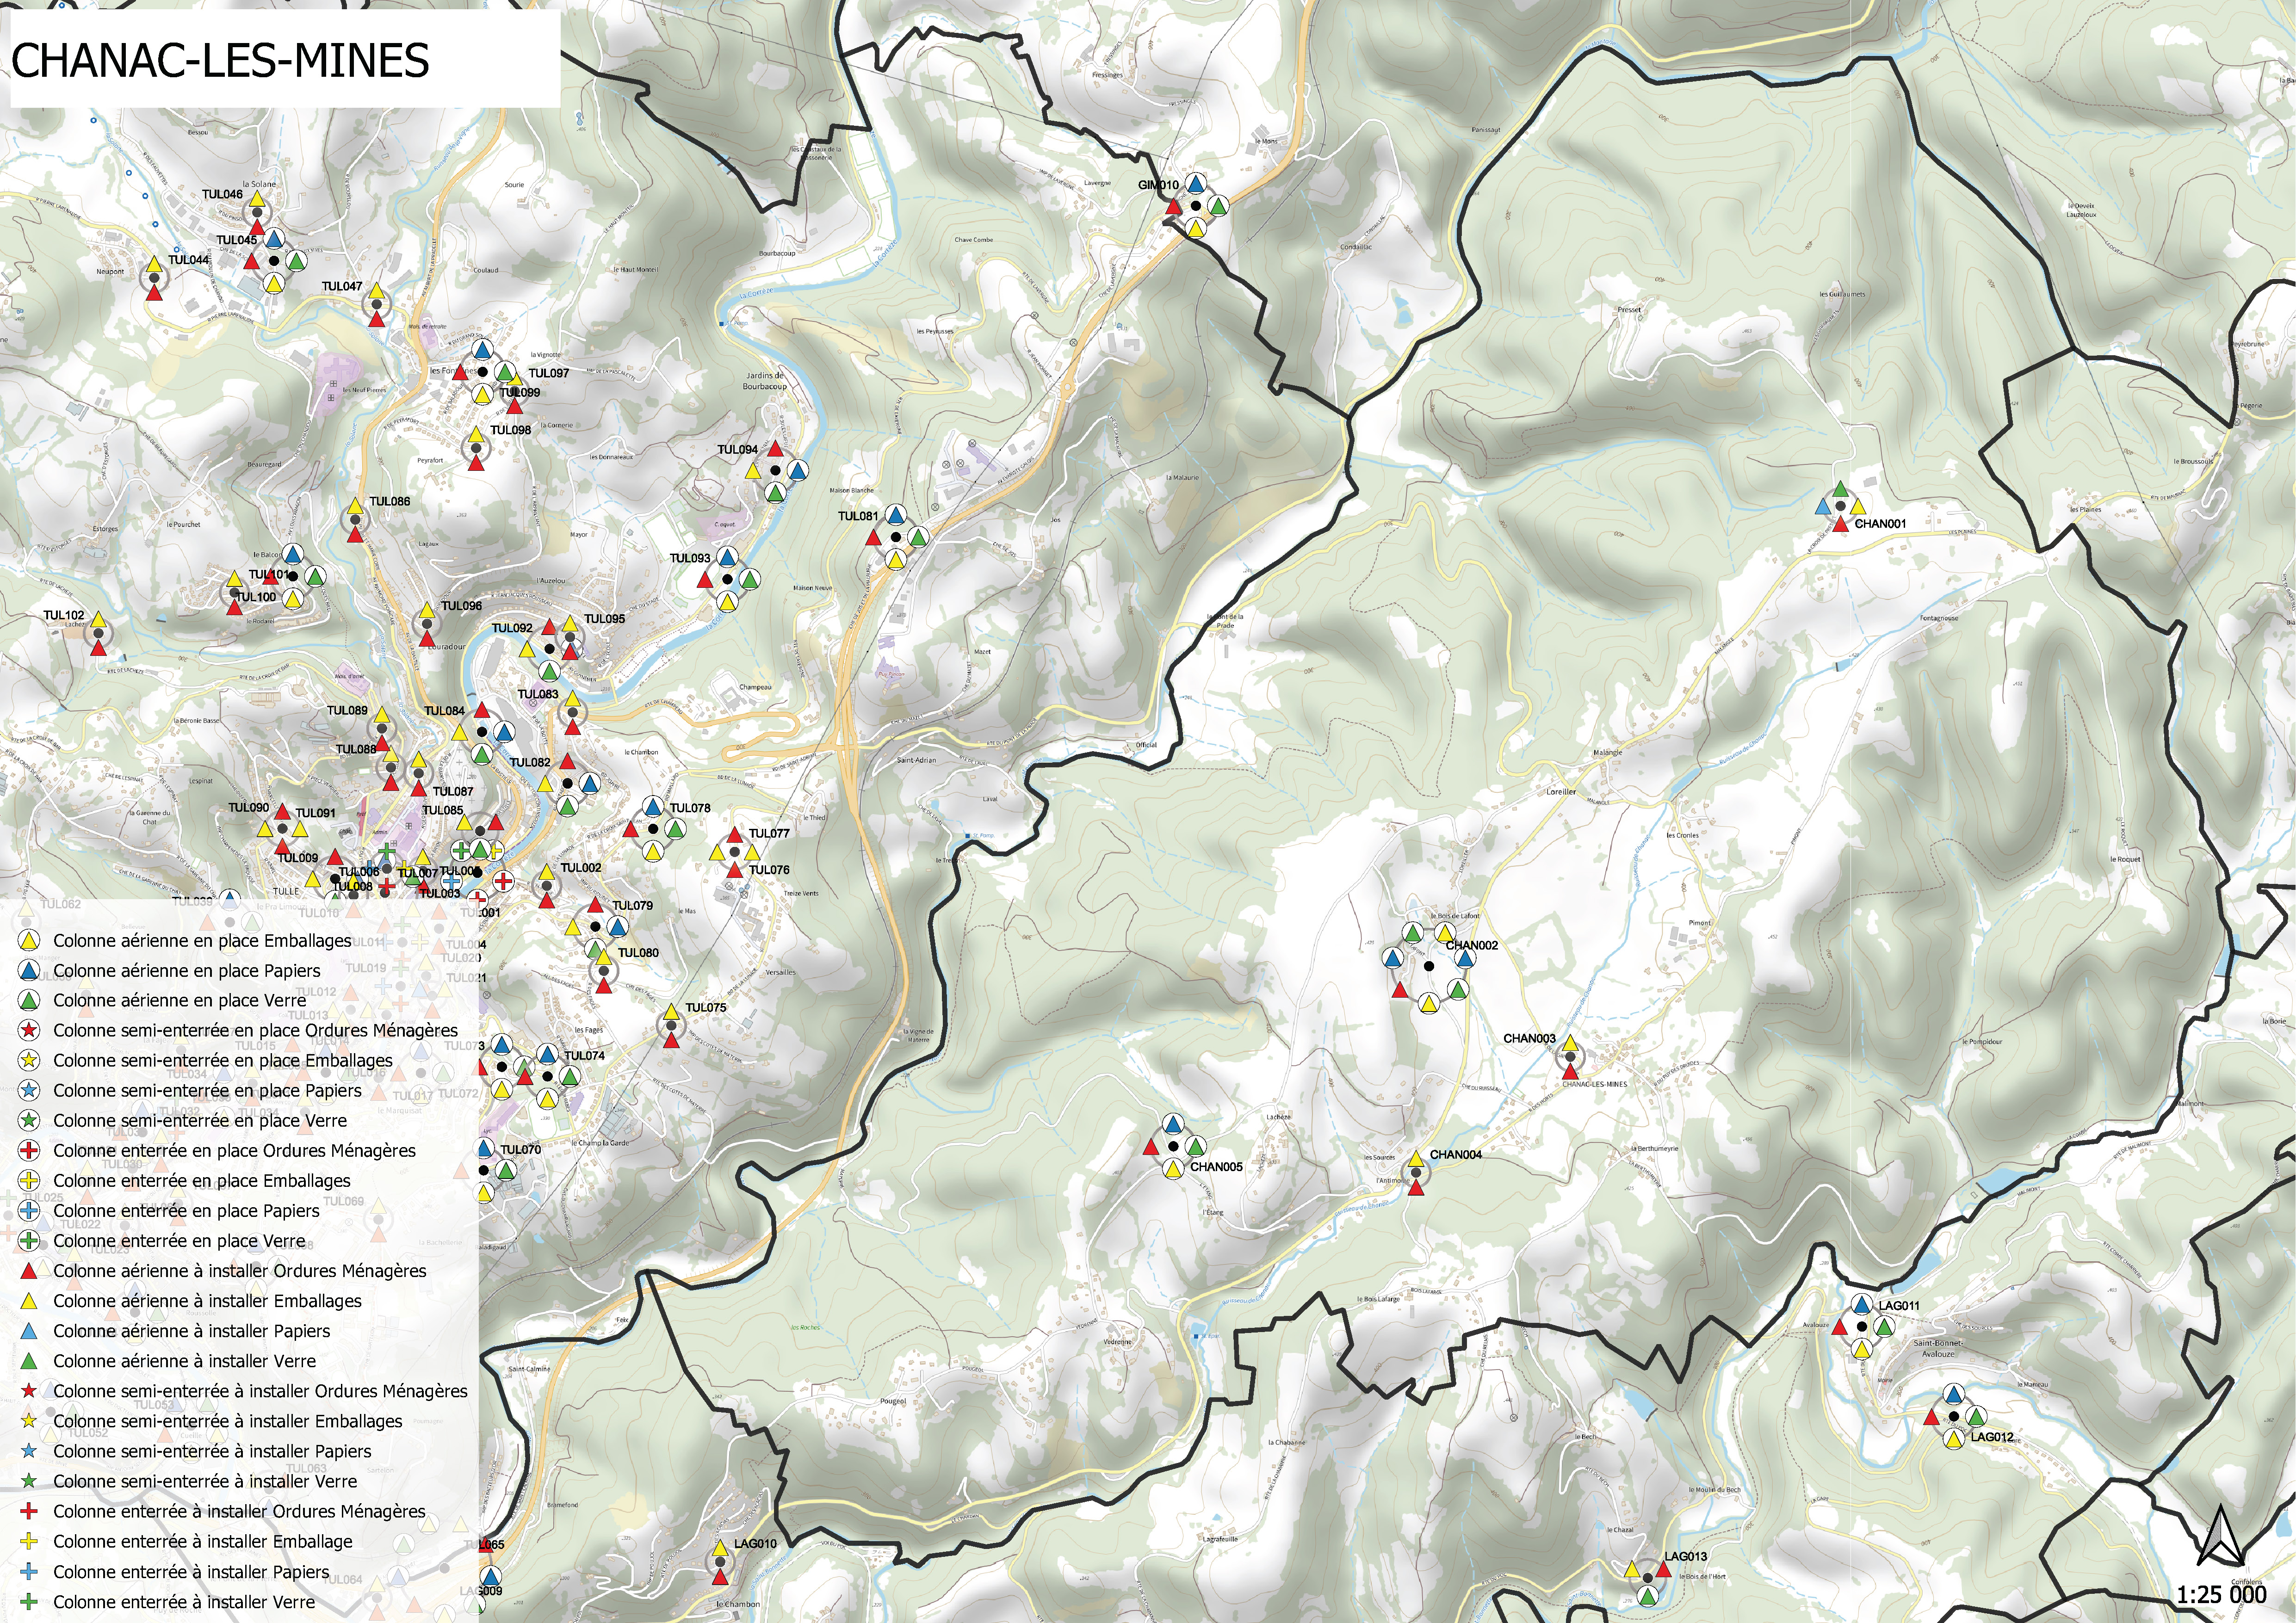
Task: Click the blue triangle at GIM010 cluster
Action: click(1195, 185)
